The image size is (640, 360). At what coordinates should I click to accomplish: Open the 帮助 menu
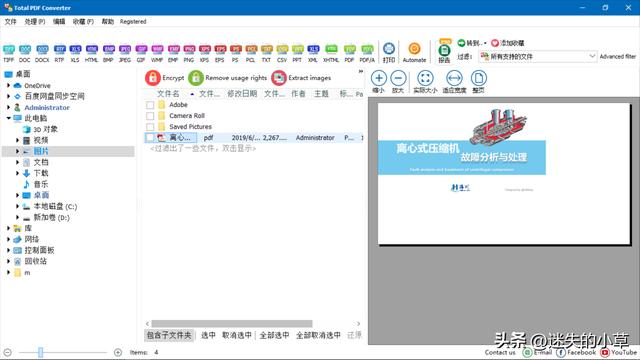[x=108, y=22]
